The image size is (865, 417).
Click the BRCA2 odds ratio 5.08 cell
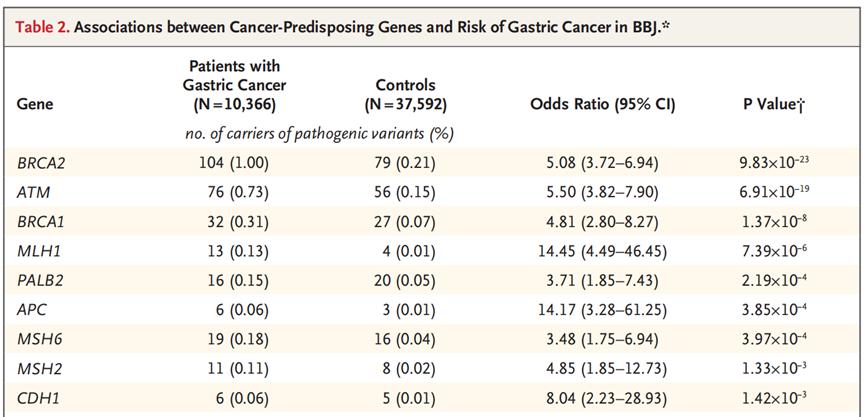pos(597,161)
